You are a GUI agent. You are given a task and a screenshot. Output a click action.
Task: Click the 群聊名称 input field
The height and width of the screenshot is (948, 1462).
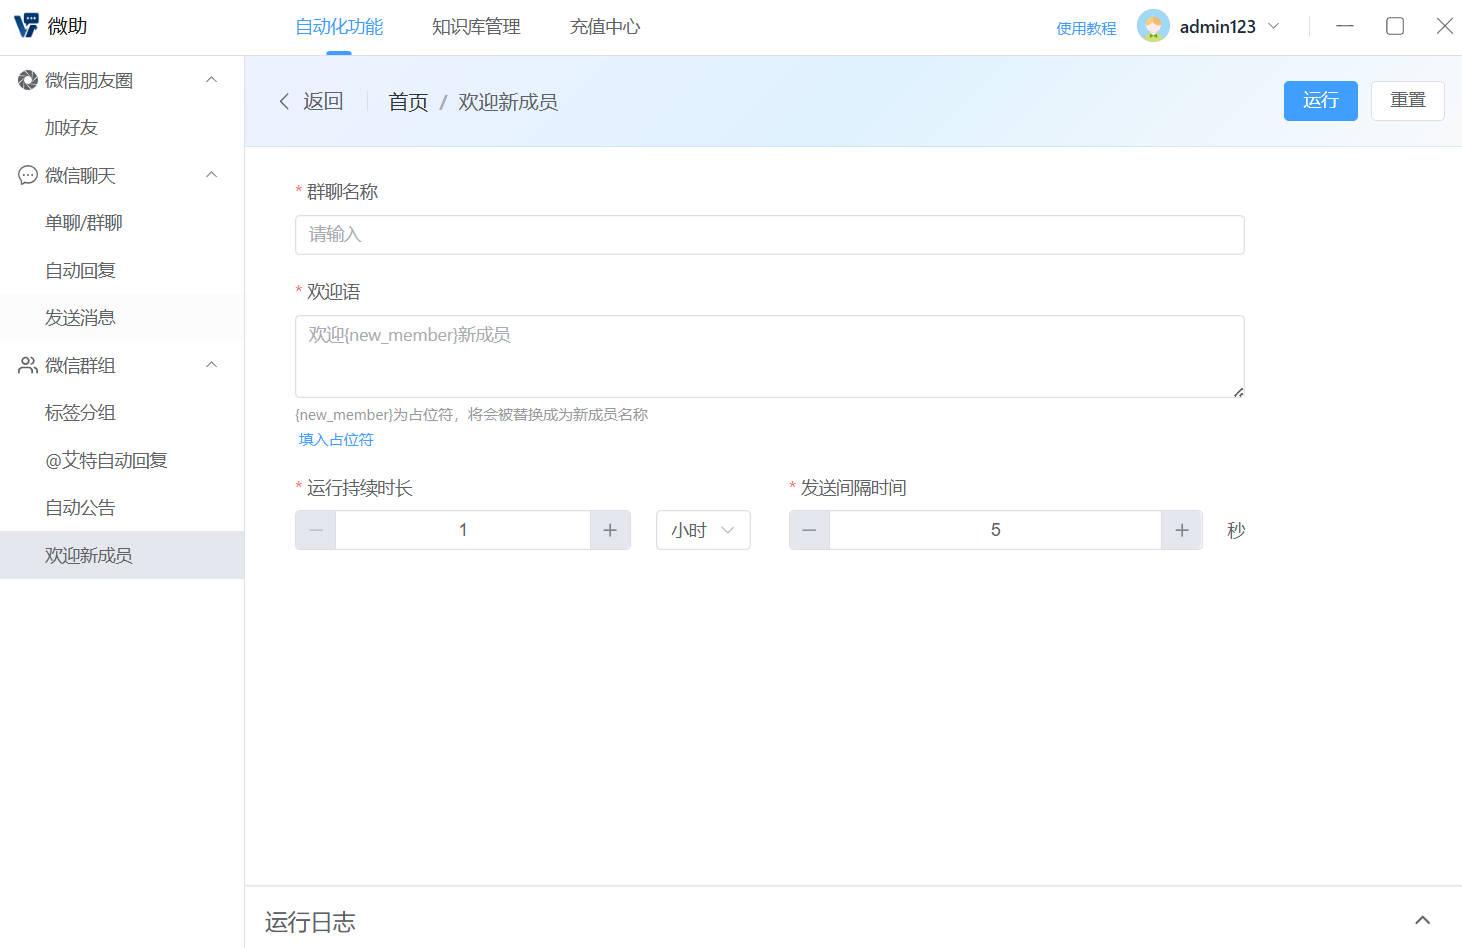click(769, 234)
